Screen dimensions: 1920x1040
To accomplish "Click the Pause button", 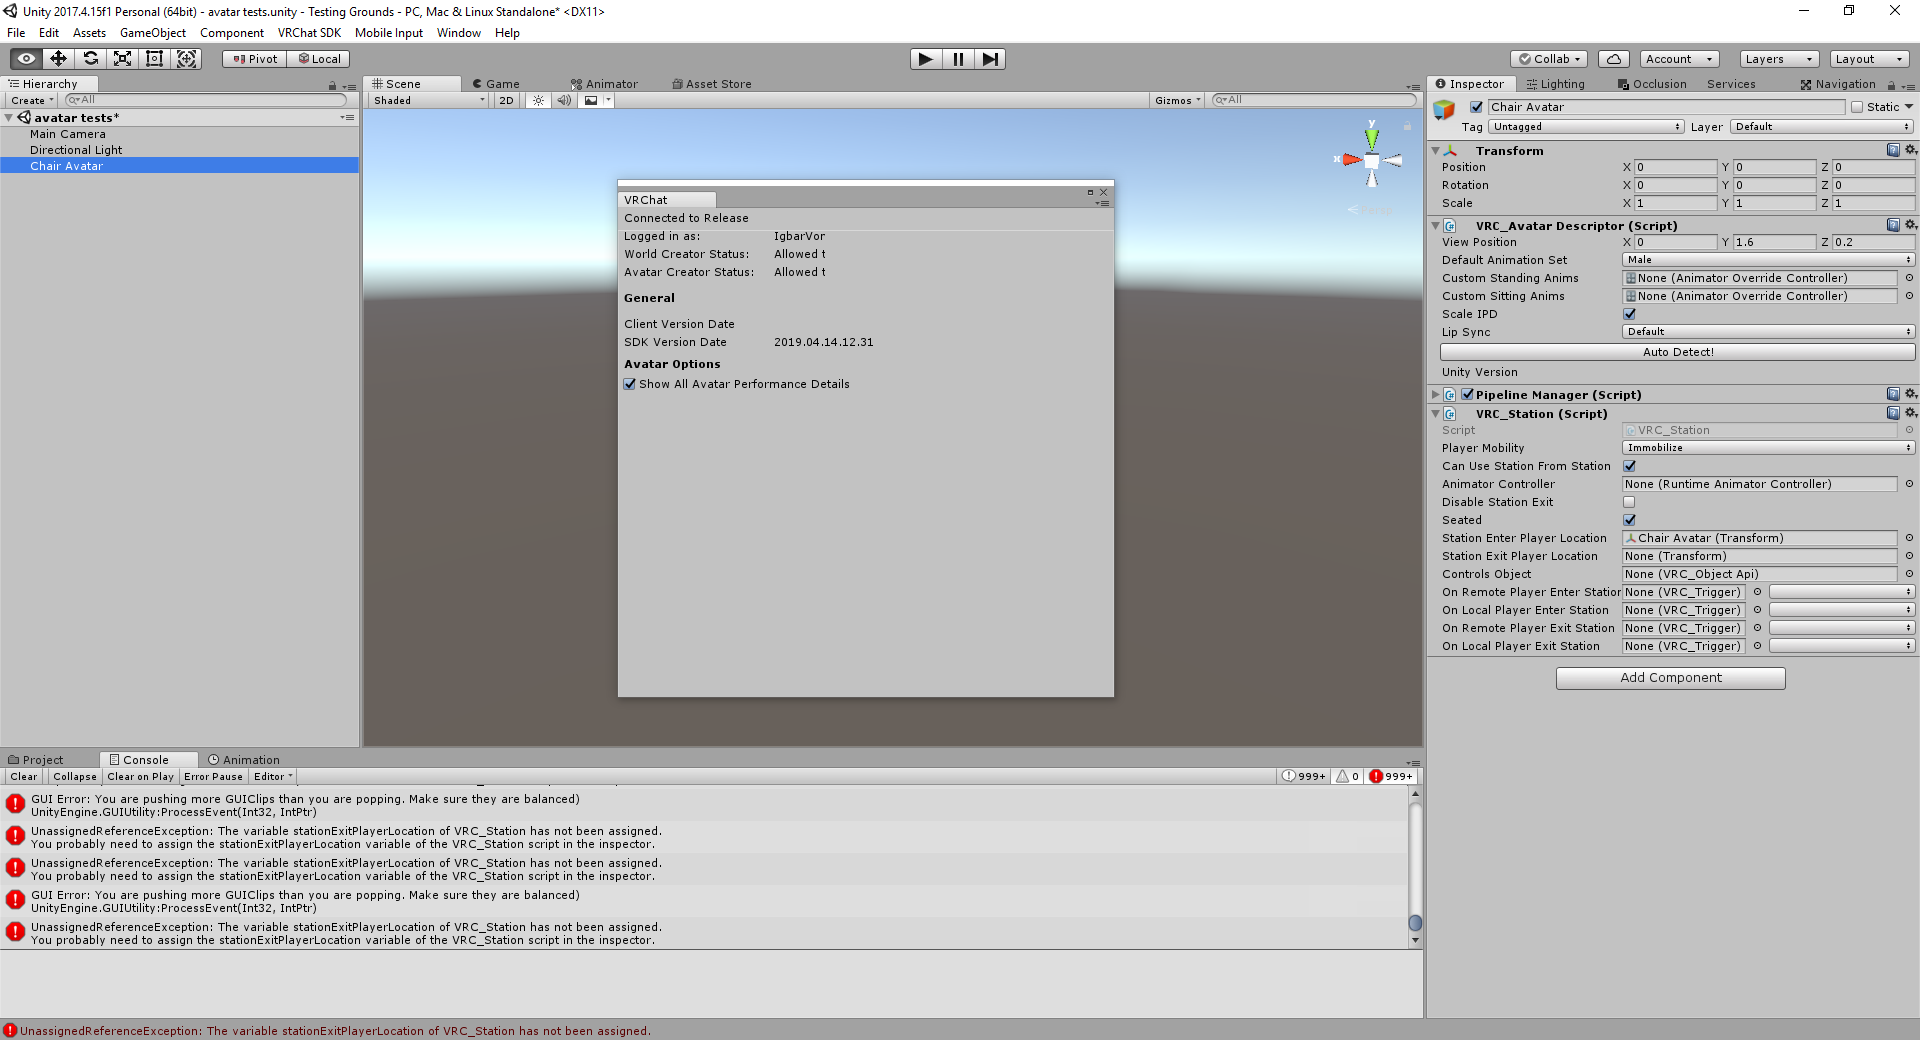I will pos(958,59).
